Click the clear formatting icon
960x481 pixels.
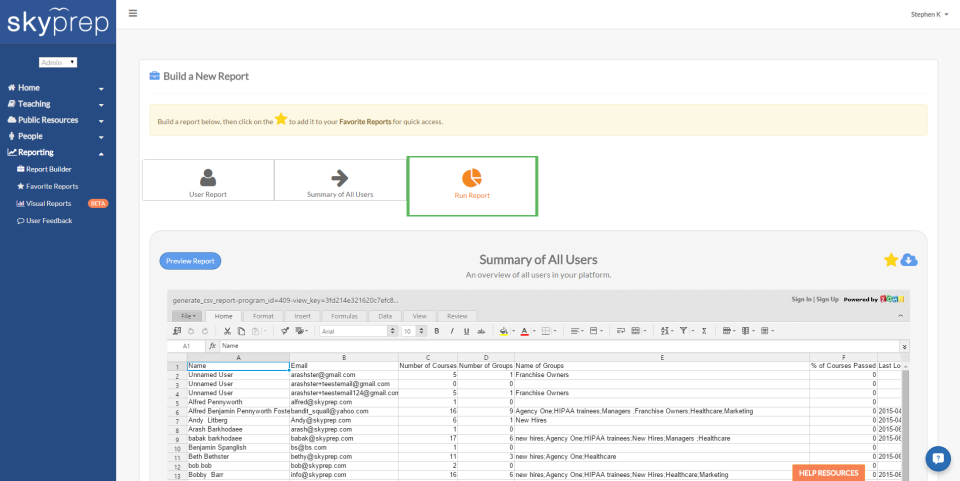click(x=300, y=331)
